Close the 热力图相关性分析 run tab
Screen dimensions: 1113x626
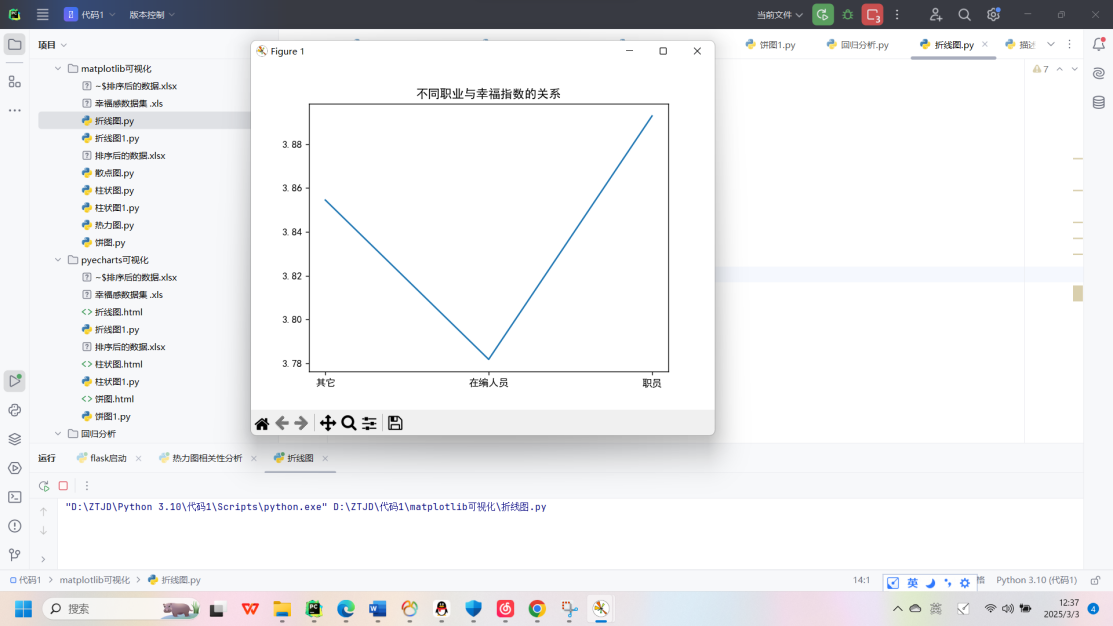pyautogui.click(x=253, y=458)
